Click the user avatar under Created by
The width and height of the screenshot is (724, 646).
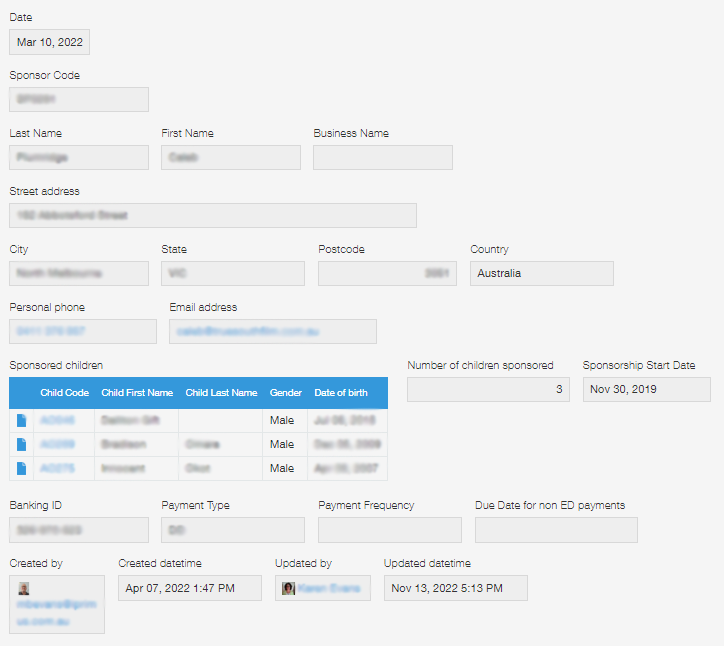[24, 589]
